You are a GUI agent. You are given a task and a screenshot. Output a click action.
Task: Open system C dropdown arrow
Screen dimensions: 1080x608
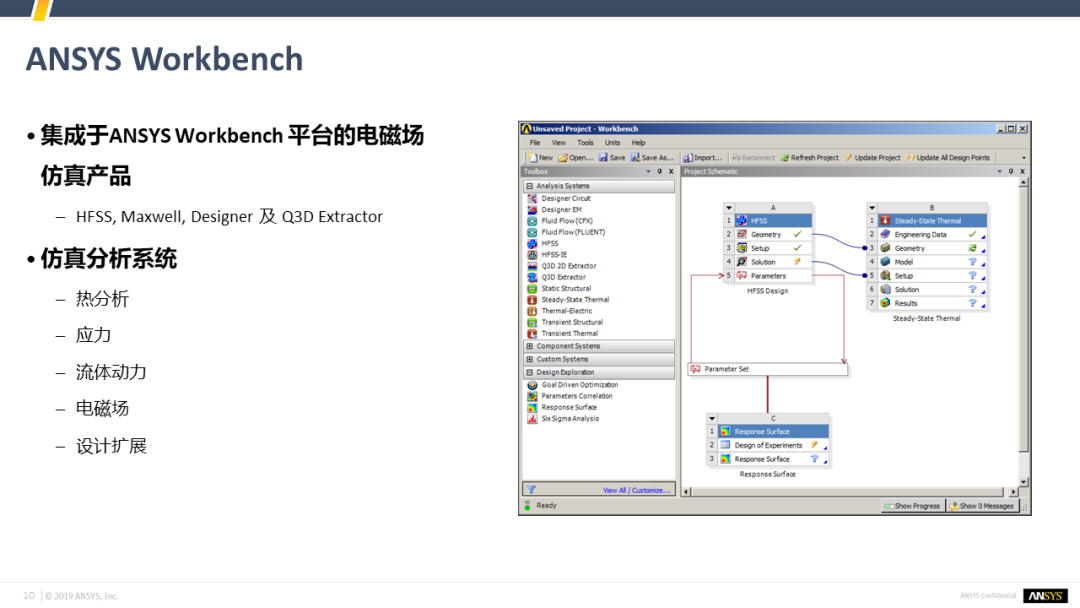coord(712,418)
